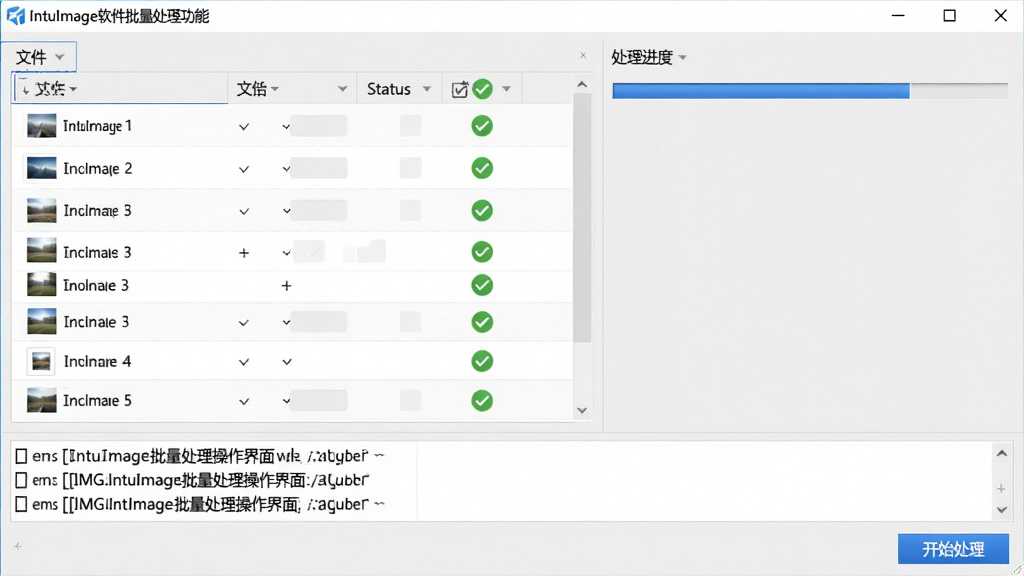Select the 'Inclnare 4' file name

[x=97, y=361]
